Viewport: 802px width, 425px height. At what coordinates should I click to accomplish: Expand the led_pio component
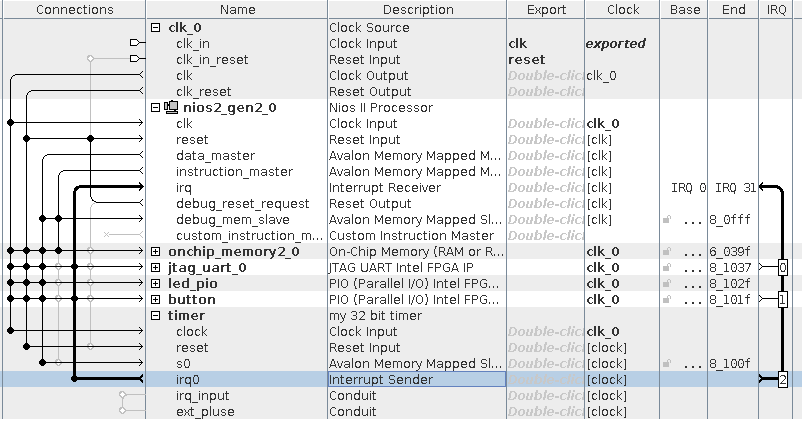click(156, 284)
